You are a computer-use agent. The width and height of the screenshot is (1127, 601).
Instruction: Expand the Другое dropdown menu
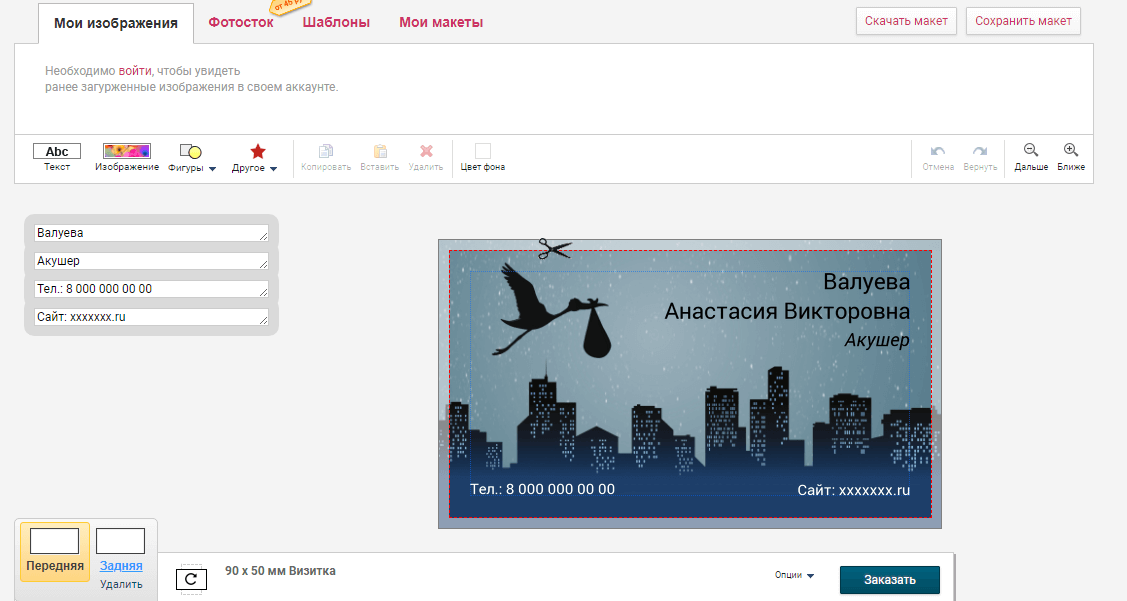coord(257,157)
